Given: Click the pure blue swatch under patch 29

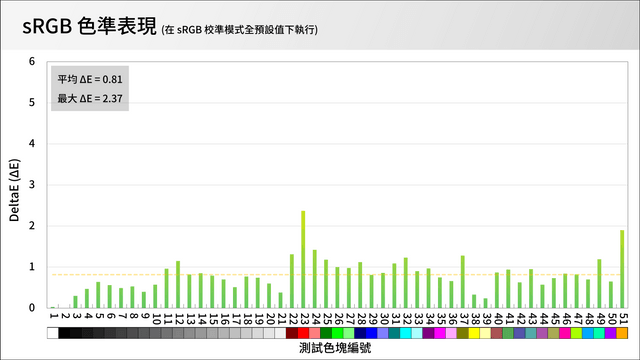Looking at the screenshot, I should pyautogui.click(x=372, y=333).
